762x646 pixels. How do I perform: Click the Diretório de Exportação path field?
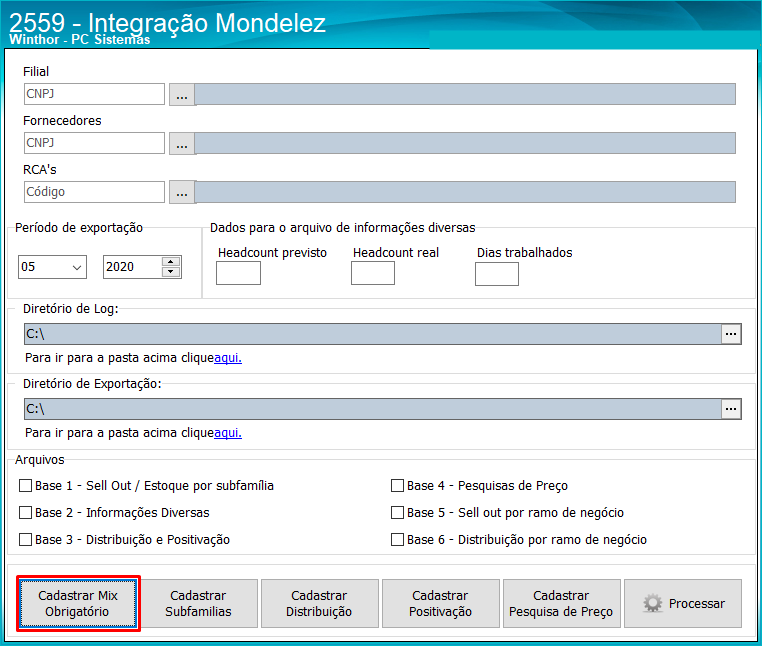pos(373,409)
